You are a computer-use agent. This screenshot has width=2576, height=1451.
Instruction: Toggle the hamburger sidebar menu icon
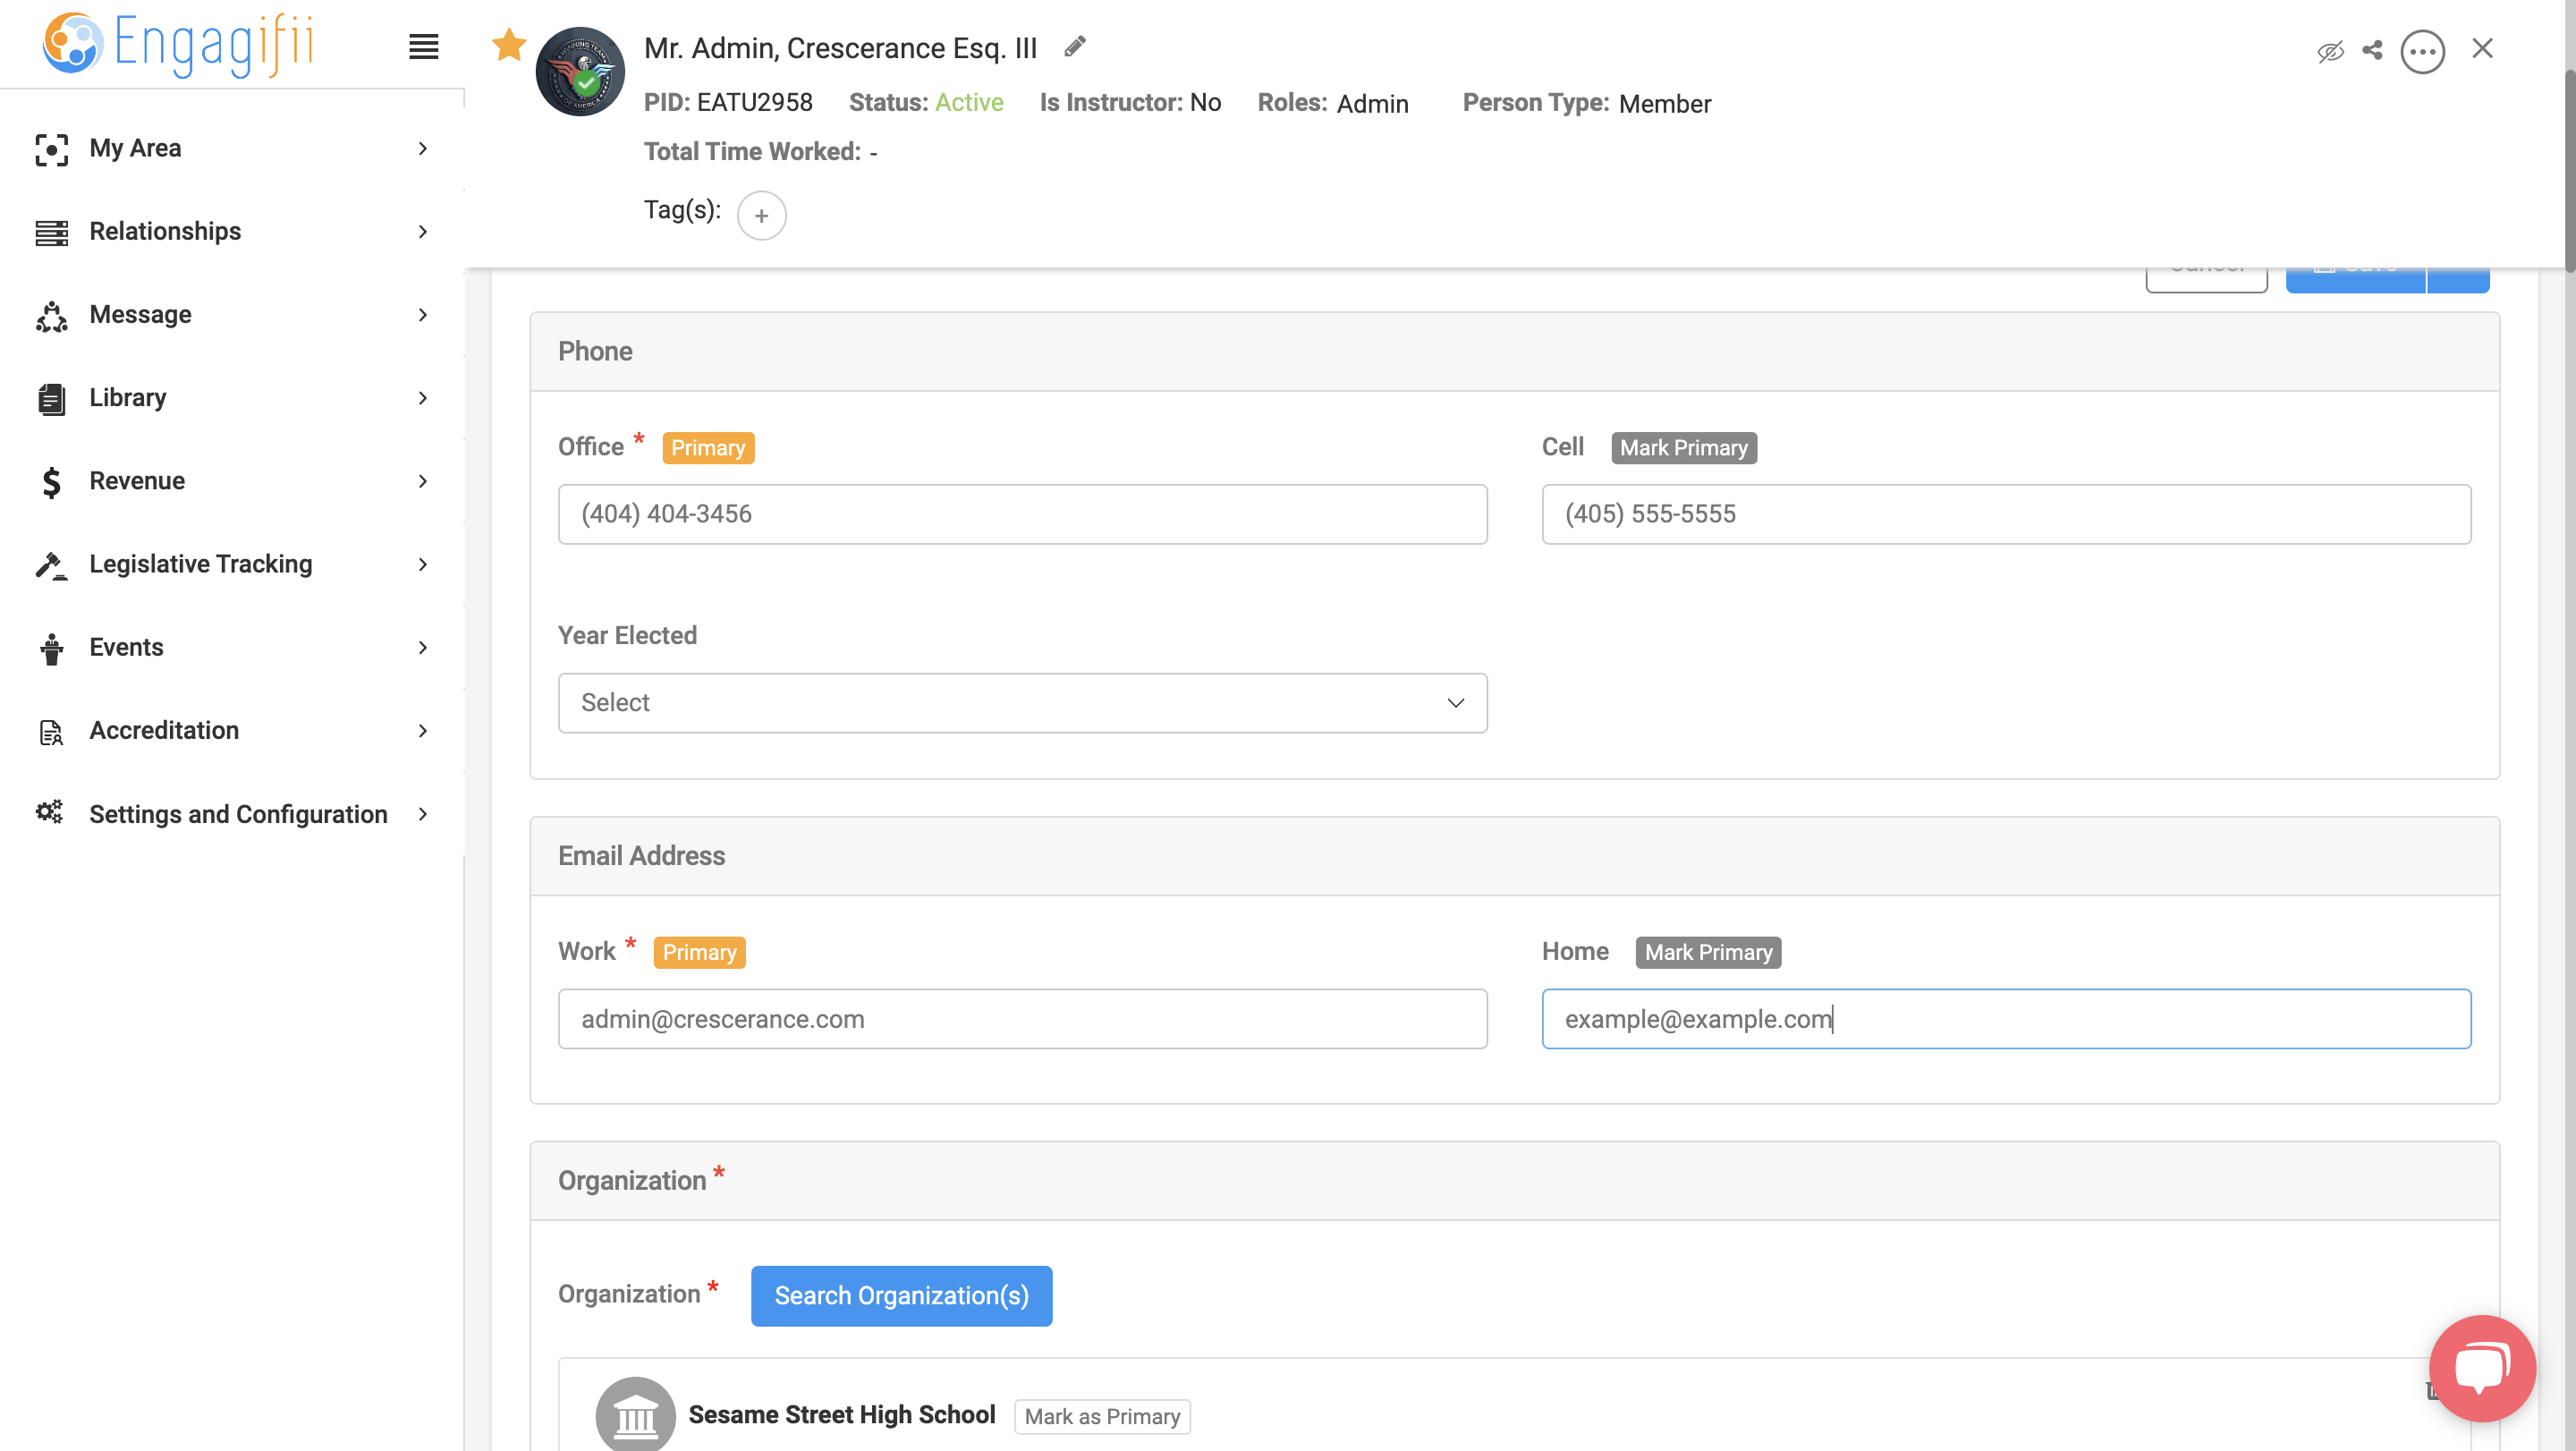coord(424,46)
